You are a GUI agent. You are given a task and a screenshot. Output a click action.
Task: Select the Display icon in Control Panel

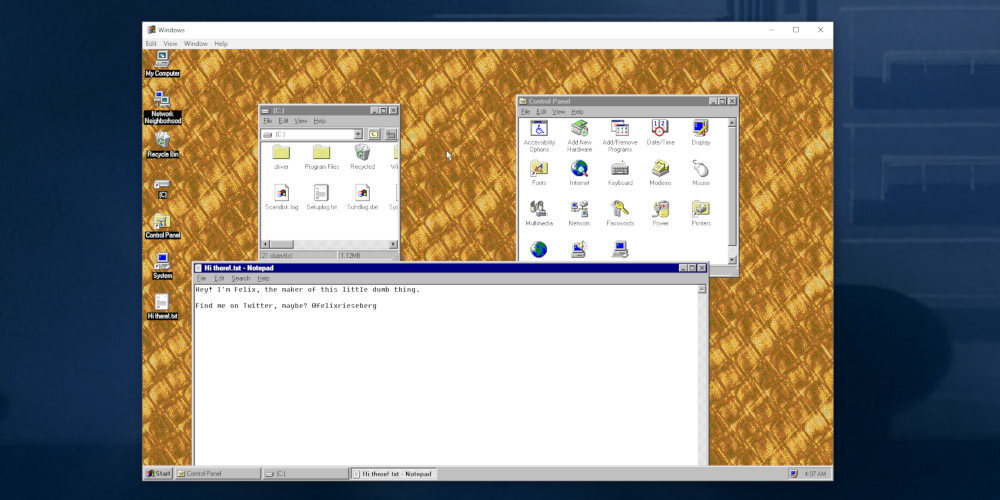701,133
